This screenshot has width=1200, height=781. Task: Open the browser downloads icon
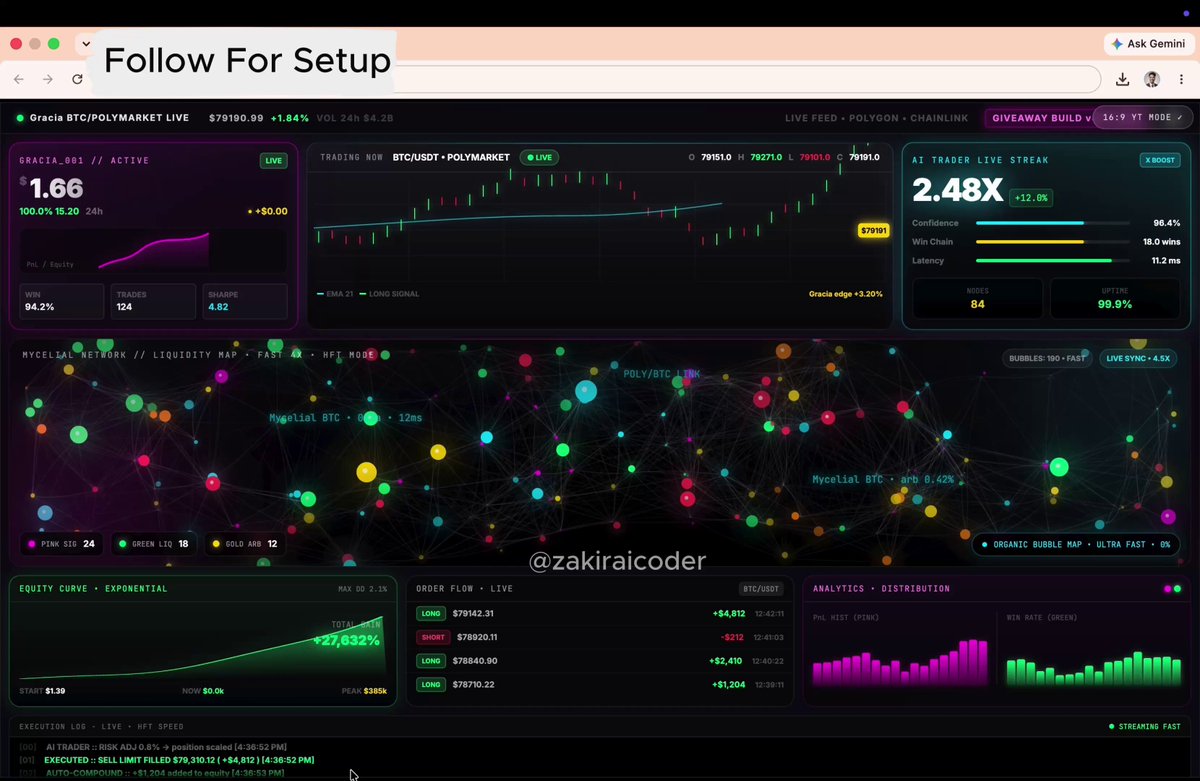point(1123,79)
